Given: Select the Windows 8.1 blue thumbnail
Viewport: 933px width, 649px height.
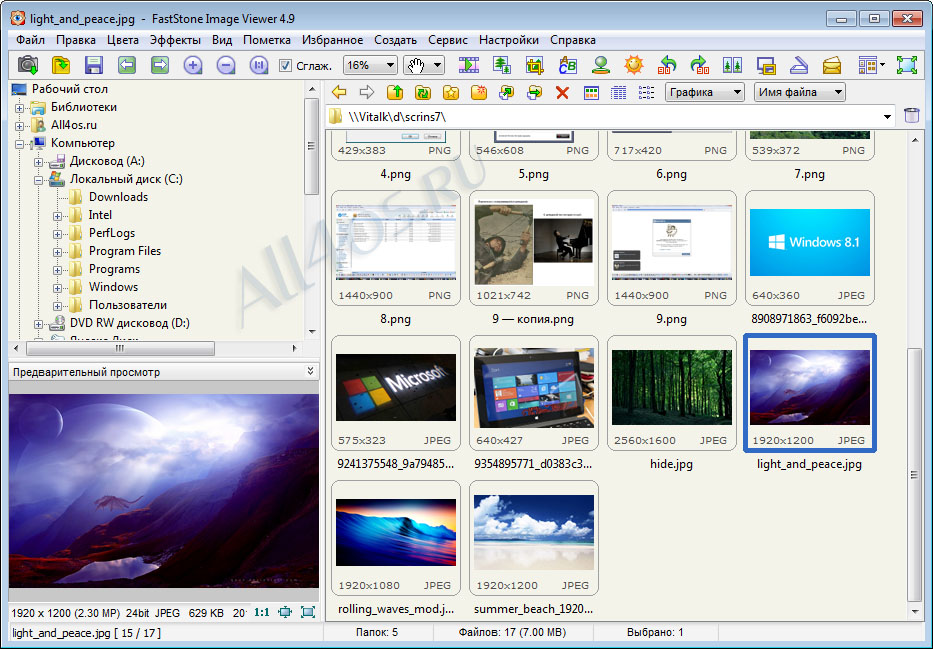Looking at the screenshot, I should tap(809, 247).
